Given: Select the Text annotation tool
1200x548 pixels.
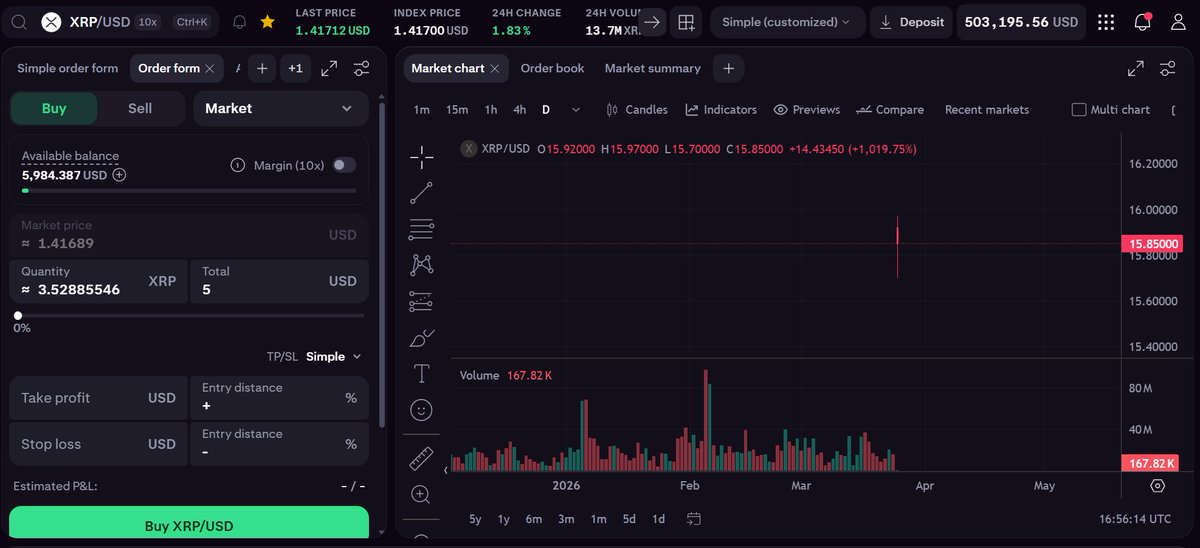Looking at the screenshot, I should tap(422, 374).
